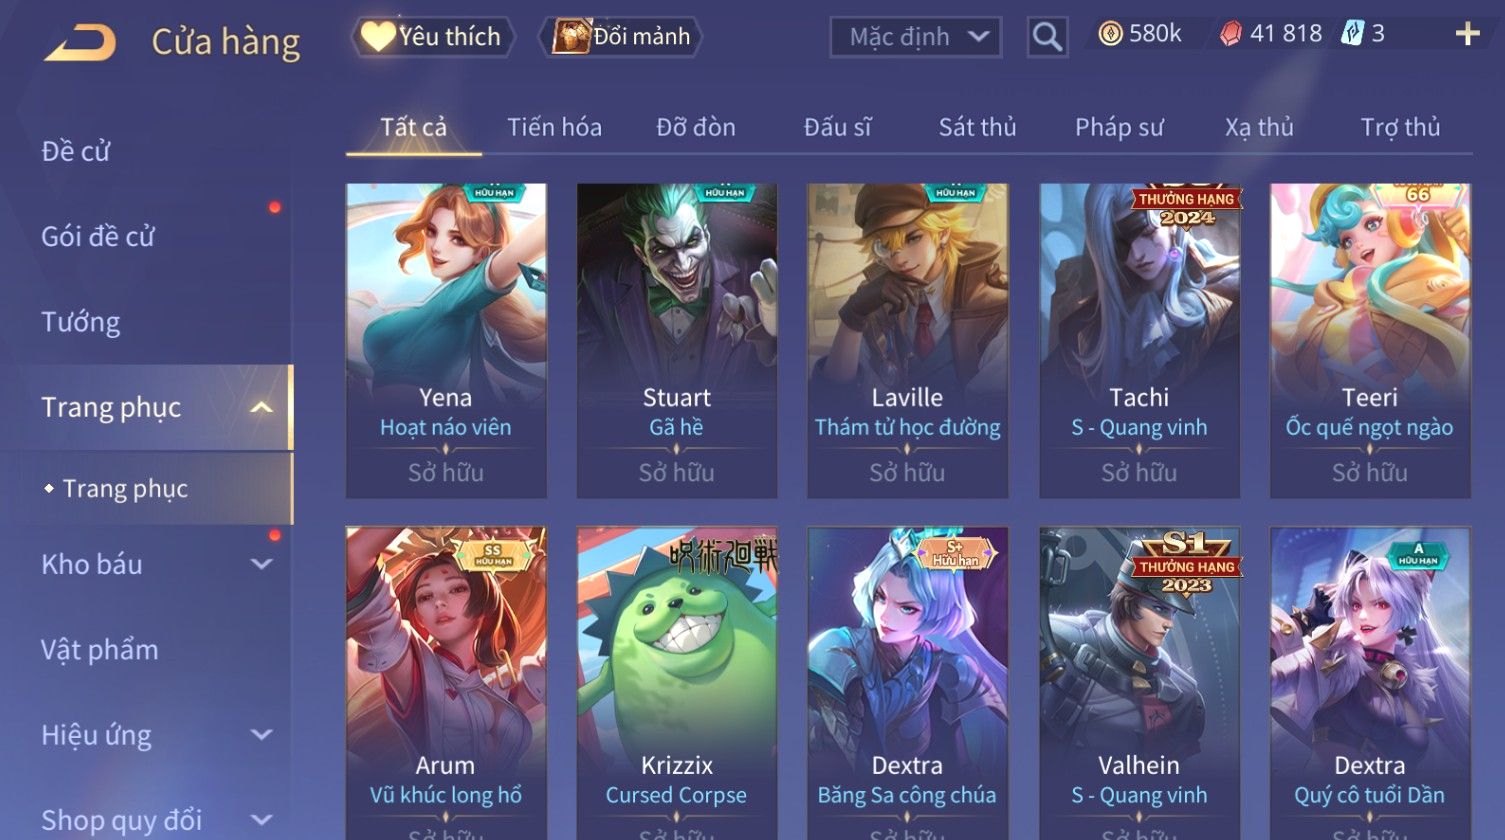
Task: Click the blue ticket icon showing 3
Action: (1352, 34)
